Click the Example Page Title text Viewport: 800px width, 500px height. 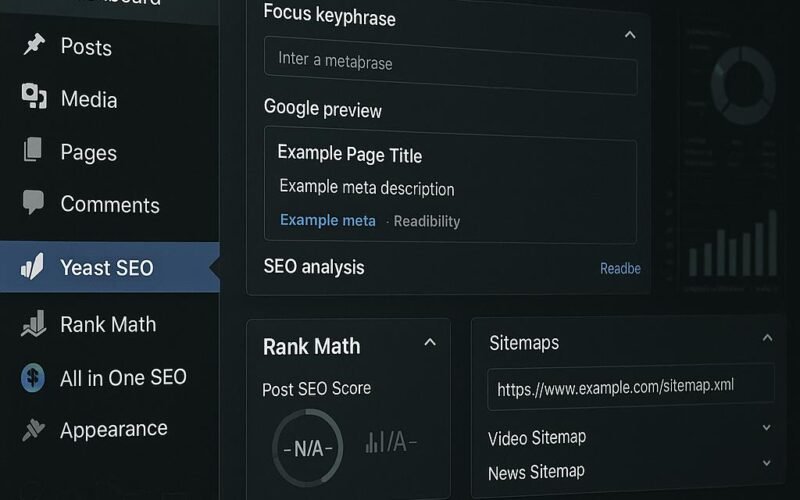[349, 154]
